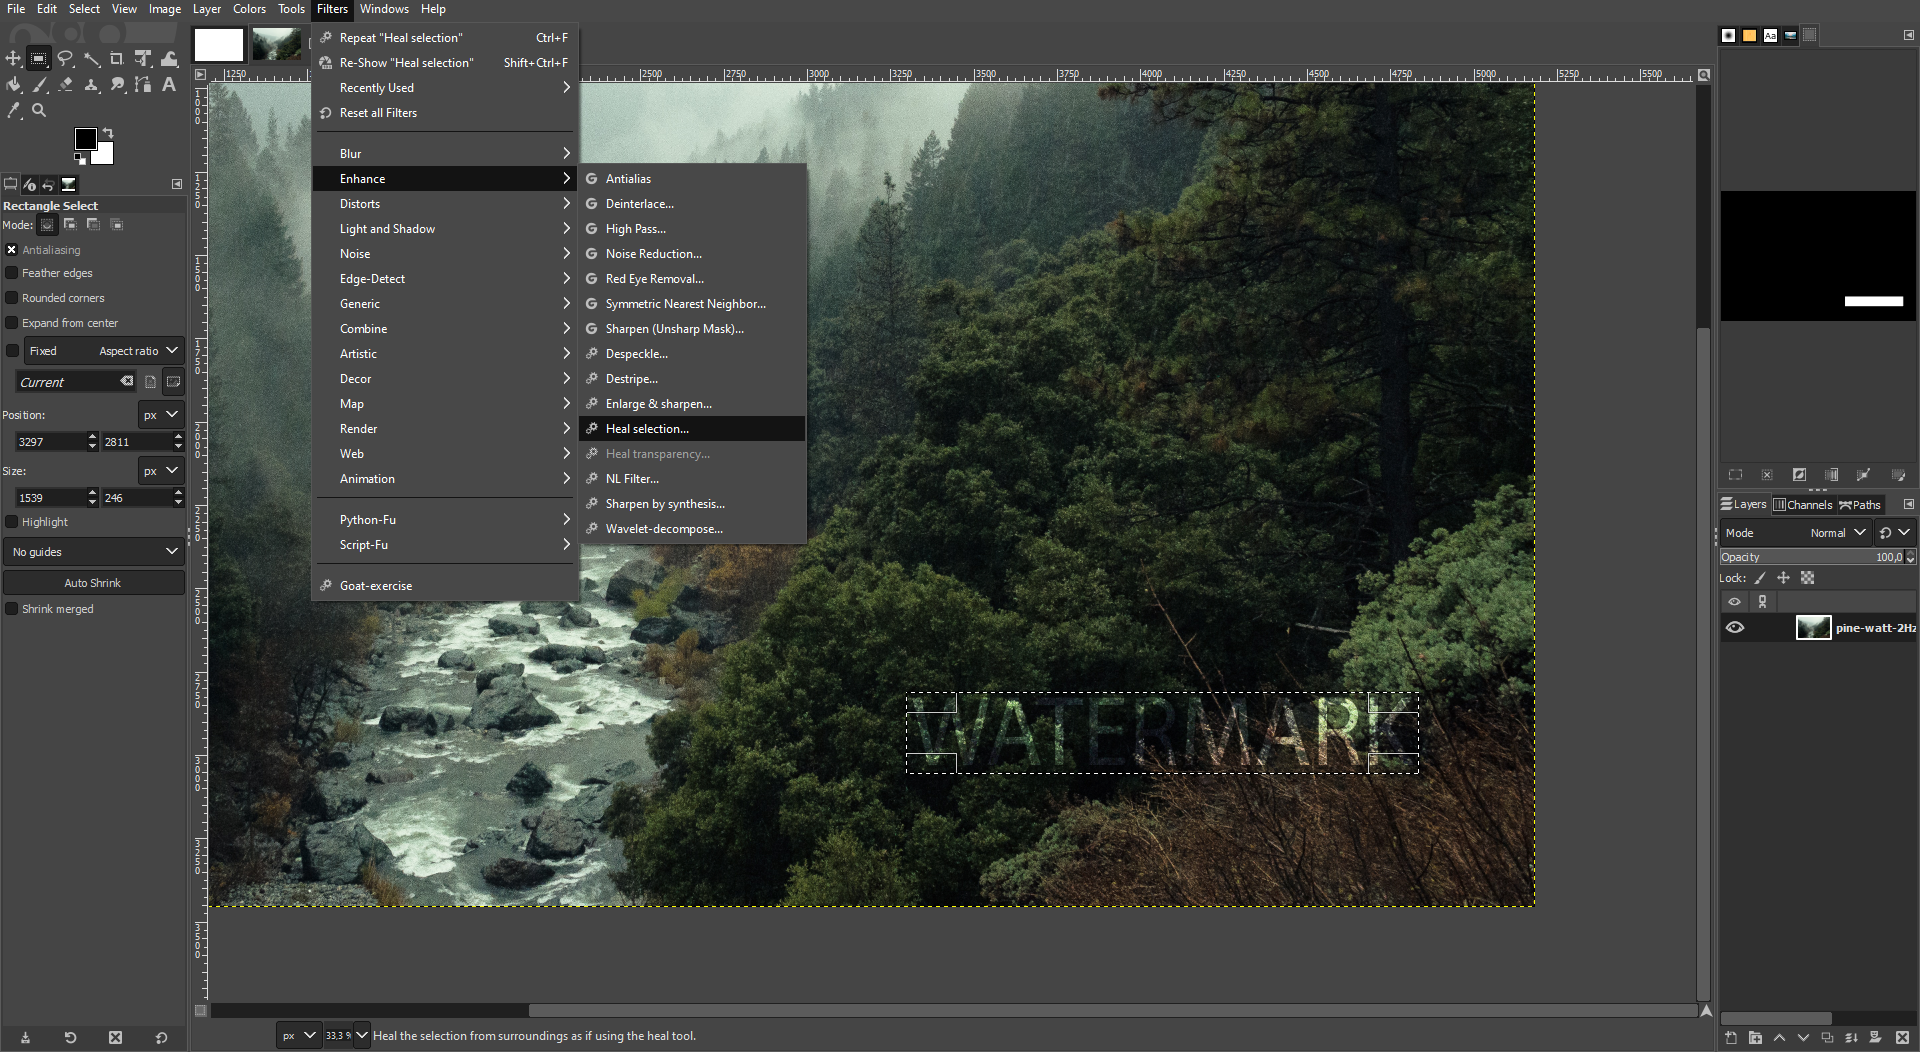
Task: Open the No guides dropdown
Action: 93,551
